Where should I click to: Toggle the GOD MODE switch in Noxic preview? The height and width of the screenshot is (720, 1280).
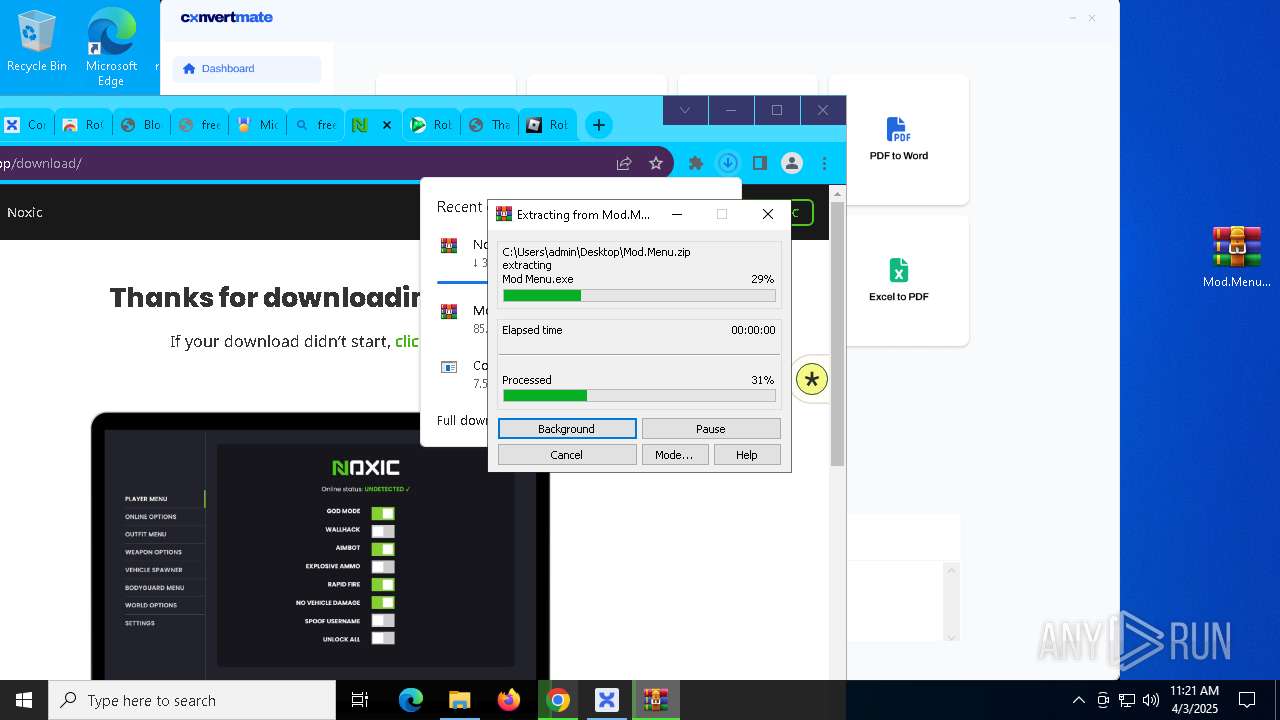click(x=383, y=513)
